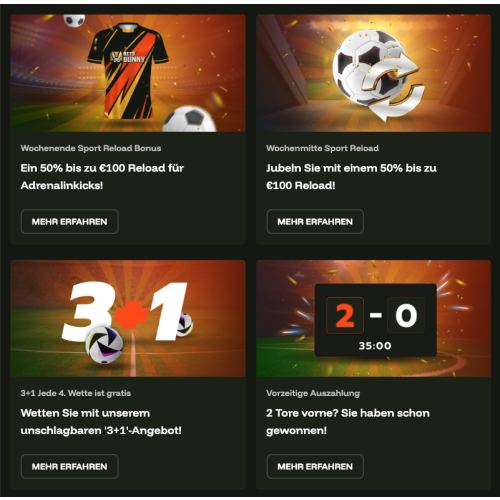
Task: Click the 35:00 match timer
Action: 375,346
